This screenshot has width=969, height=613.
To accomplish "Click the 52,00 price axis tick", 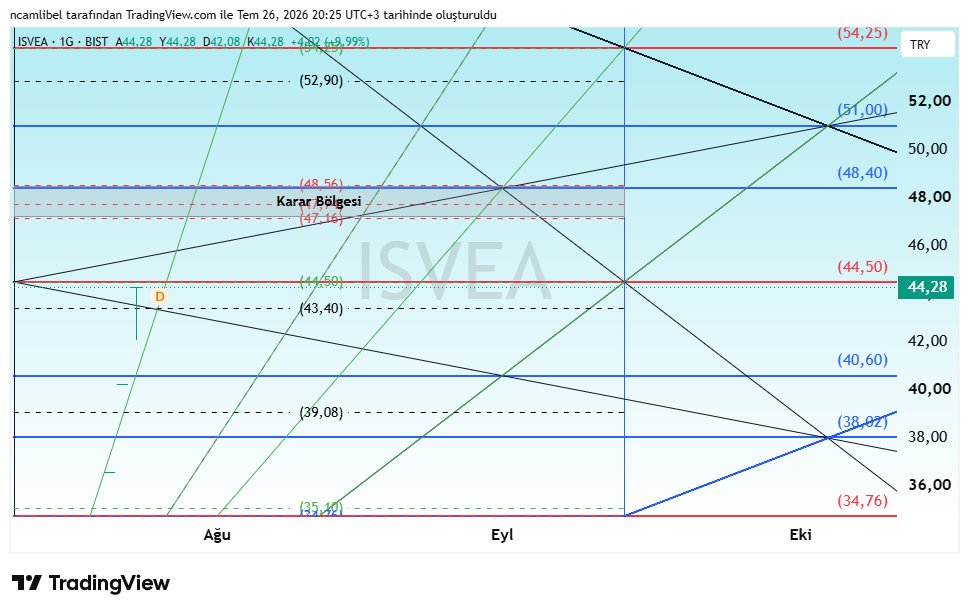I will click(929, 101).
